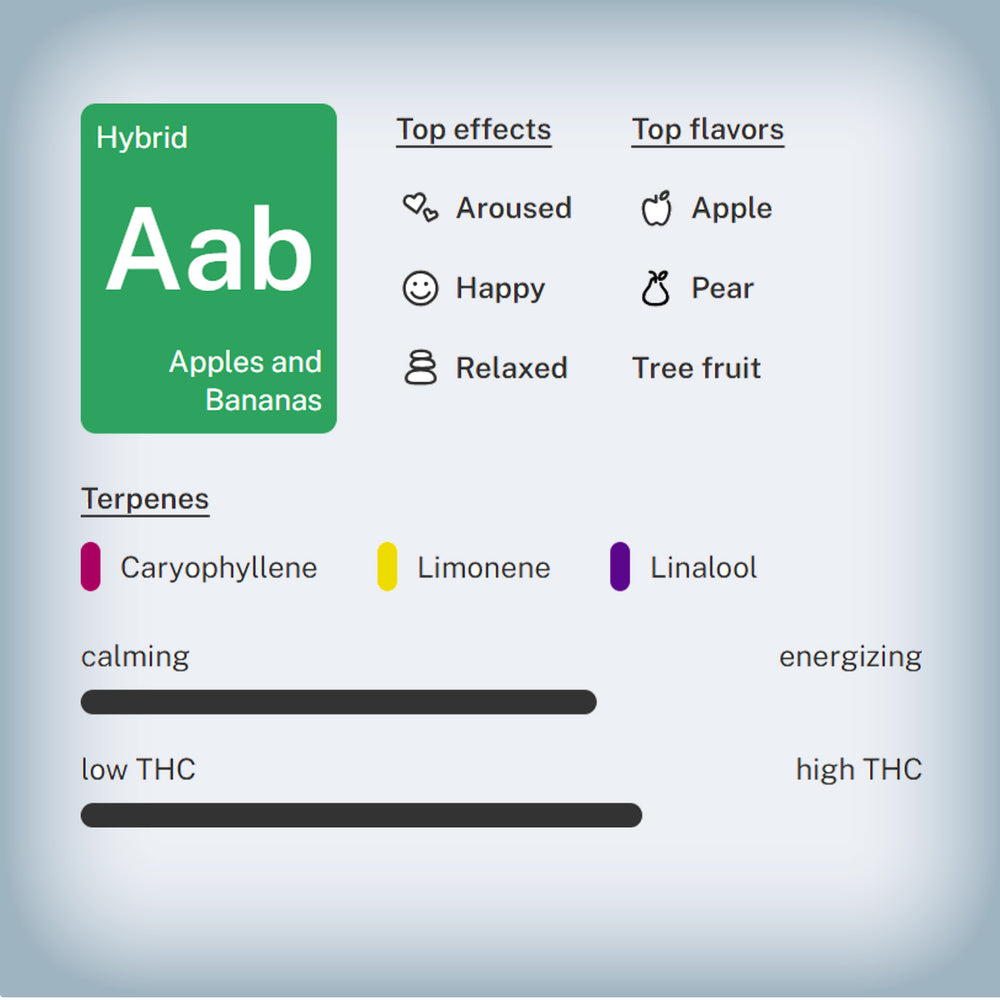This screenshot has height=1000, width=1000.
Task: Select the Linalool purple pill
Action: click(x=620, y=566)
